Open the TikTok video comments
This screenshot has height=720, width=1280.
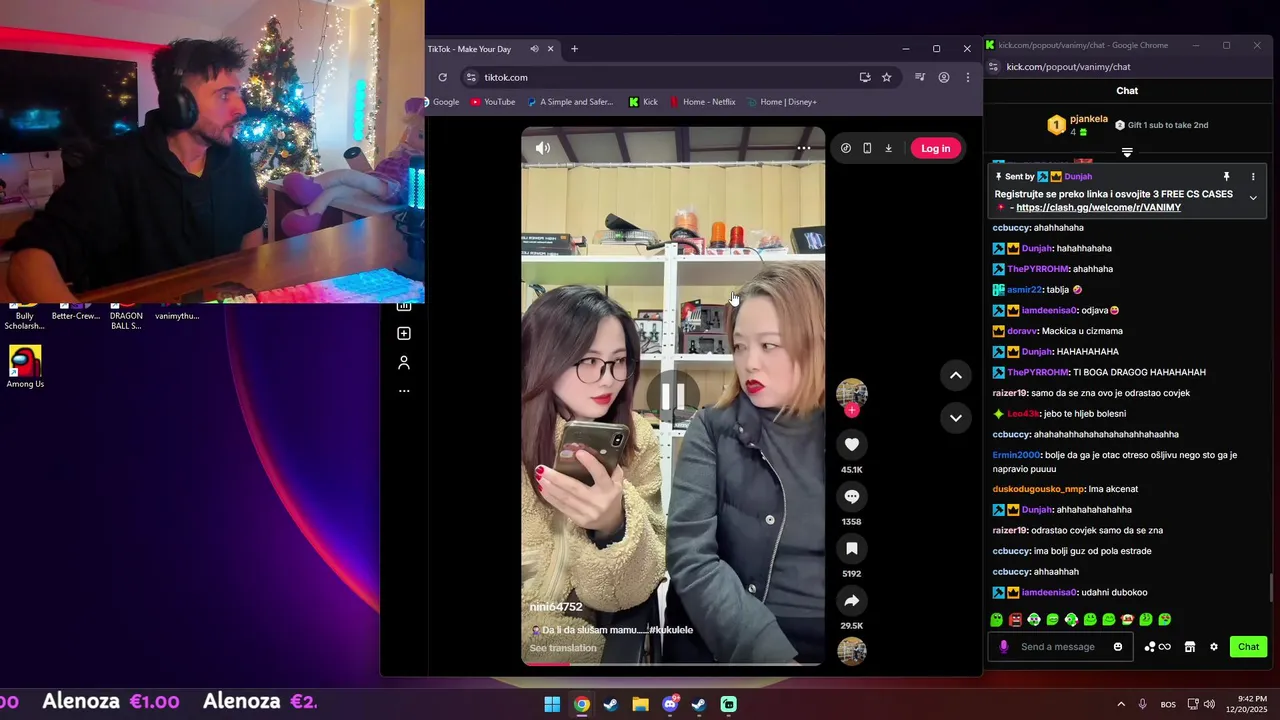pyautogui.click(x=852, y=497)
